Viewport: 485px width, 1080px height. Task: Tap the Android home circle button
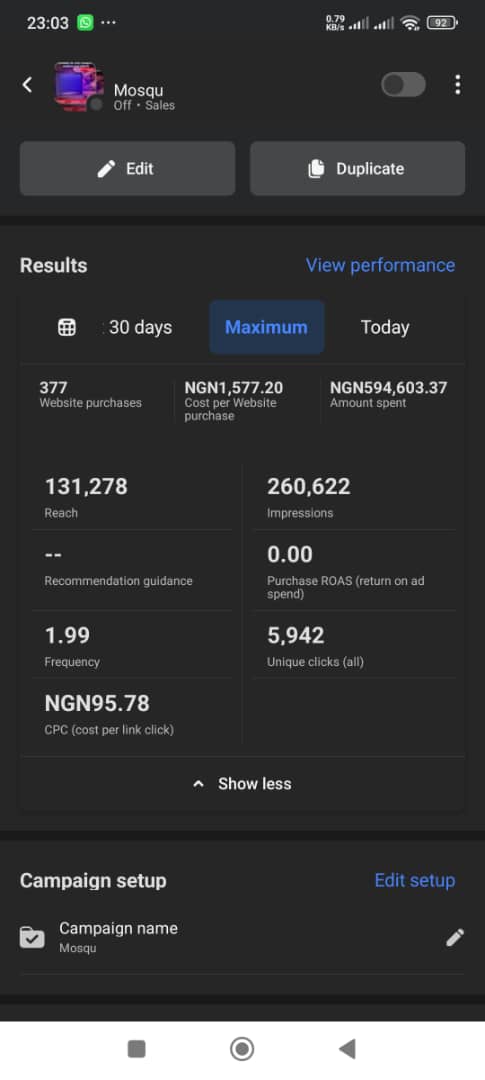242,1049
